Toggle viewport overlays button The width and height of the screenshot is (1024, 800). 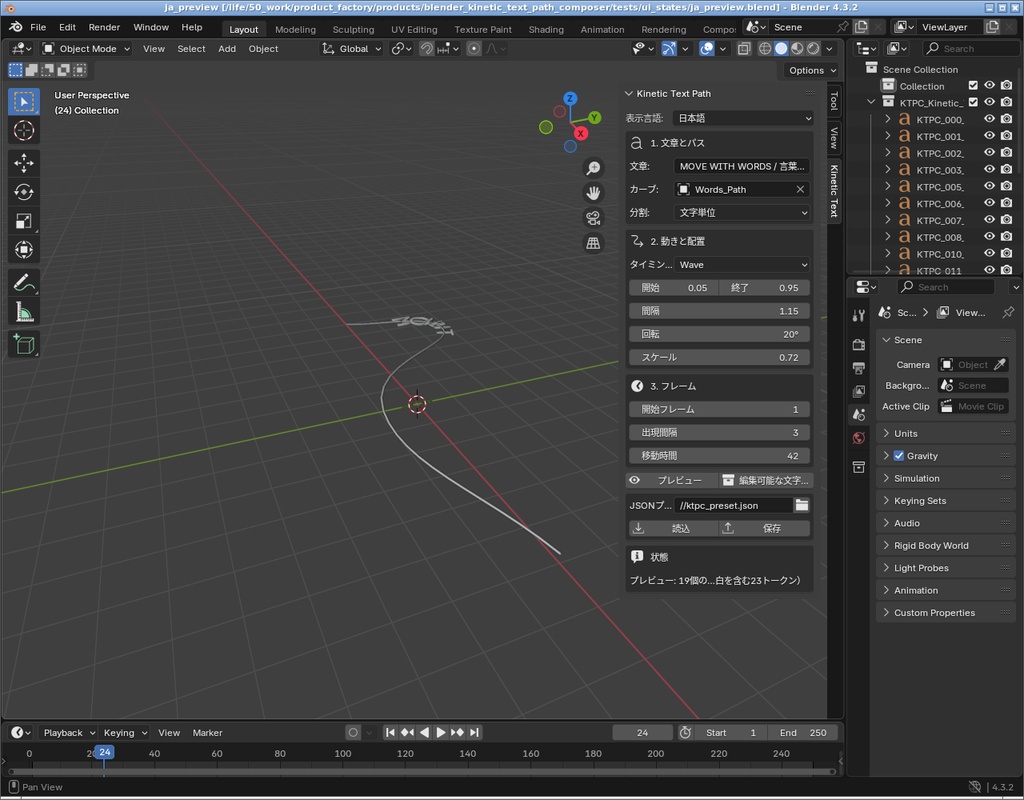[707, 49]
